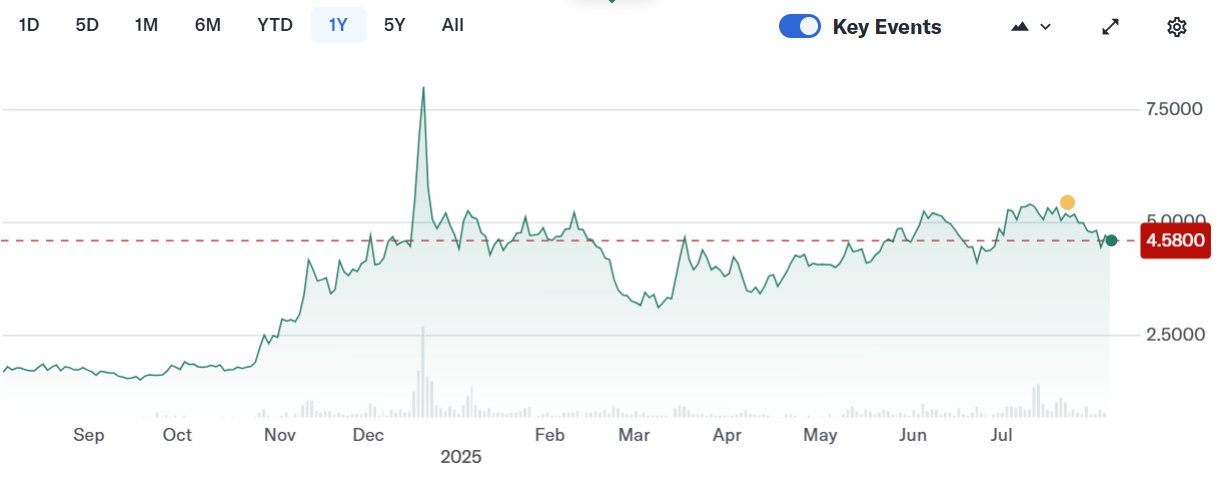The width and height of the screenshot is (1220, 481).
Task: Select the YTD range
Action: point(275,25)
